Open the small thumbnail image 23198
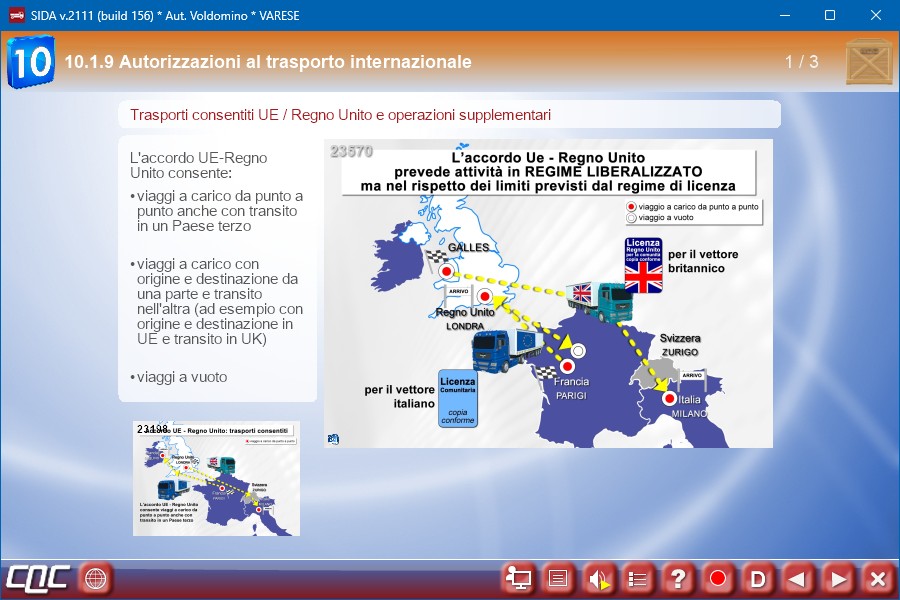 [x=216, y=478]
